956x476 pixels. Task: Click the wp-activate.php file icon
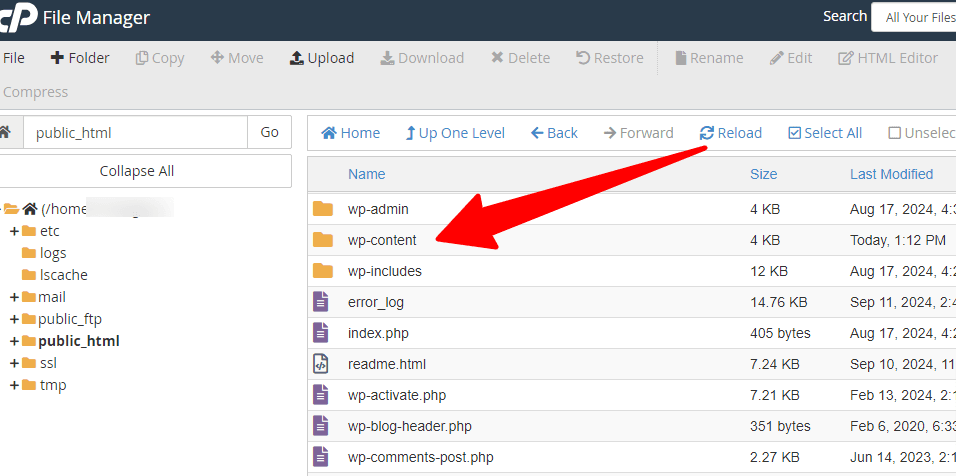tap(321, 395)
